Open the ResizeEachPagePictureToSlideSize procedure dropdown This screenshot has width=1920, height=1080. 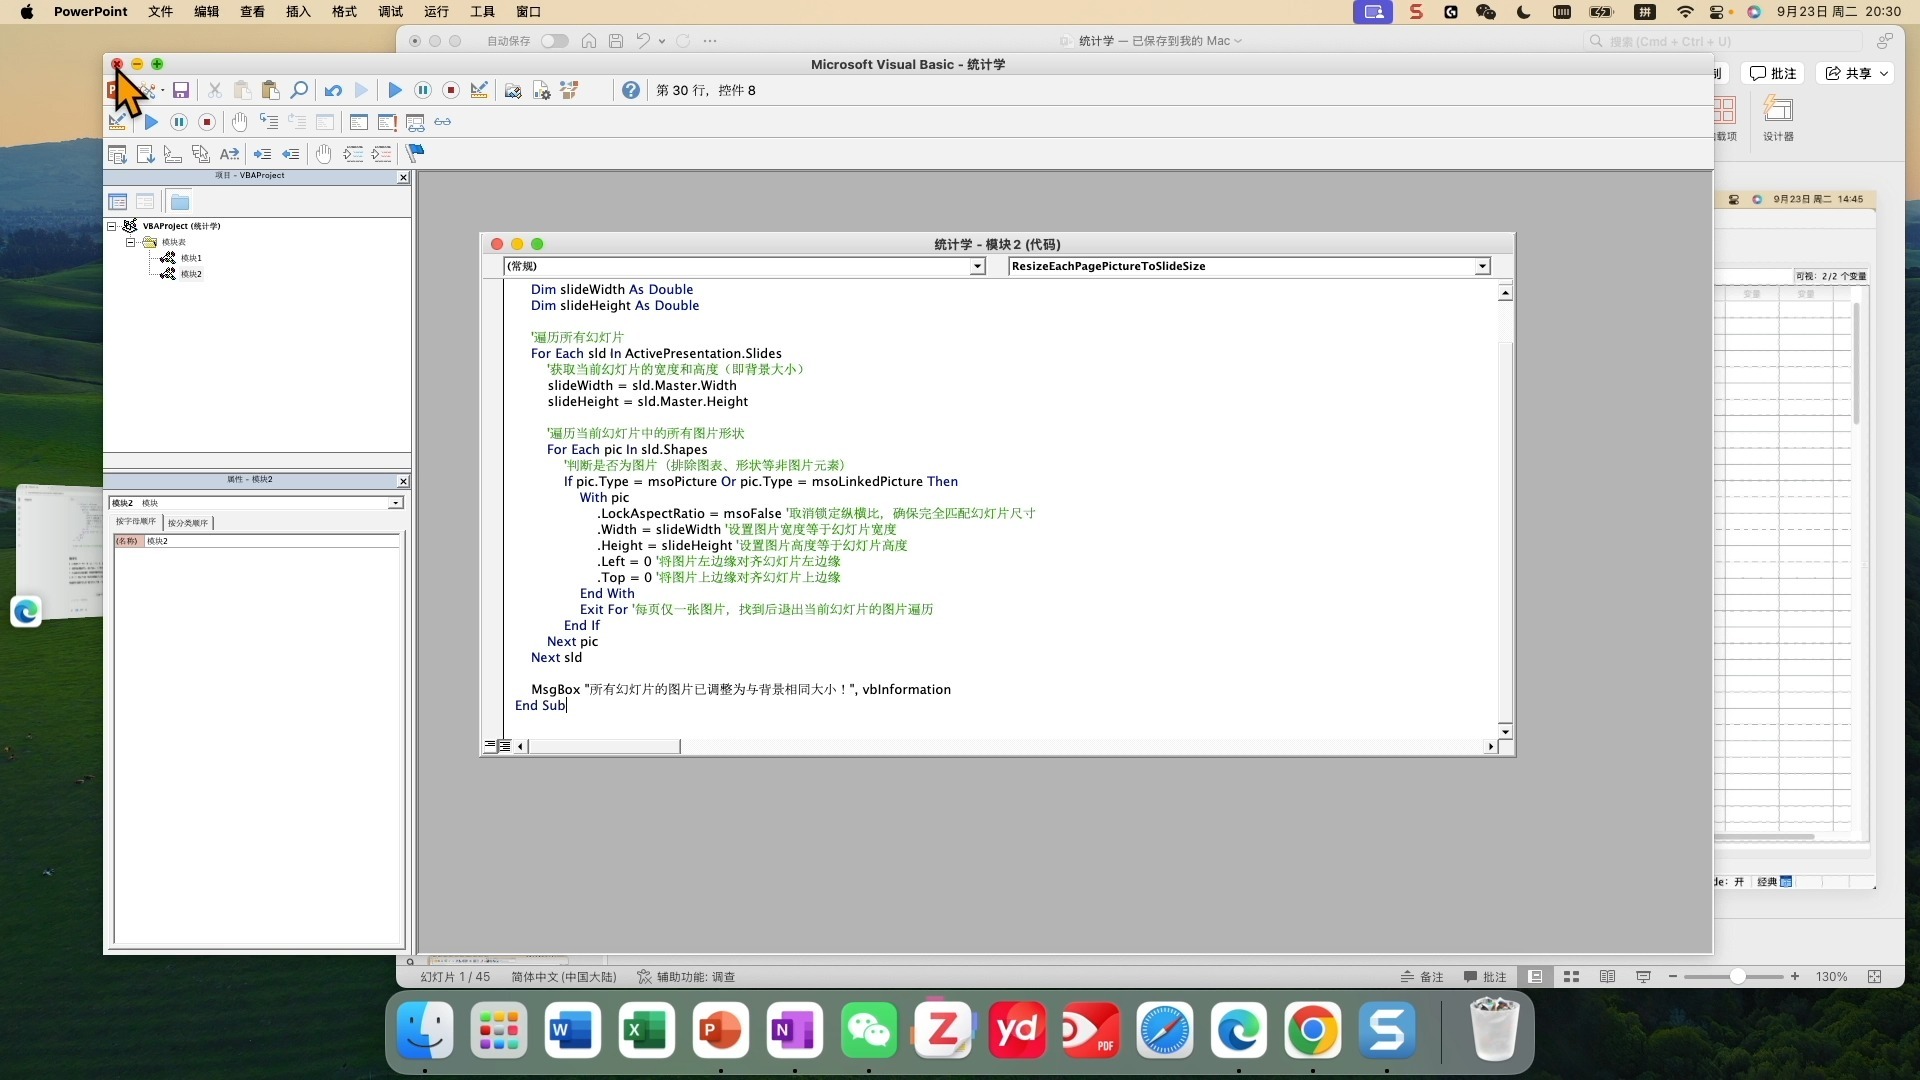1482,267
